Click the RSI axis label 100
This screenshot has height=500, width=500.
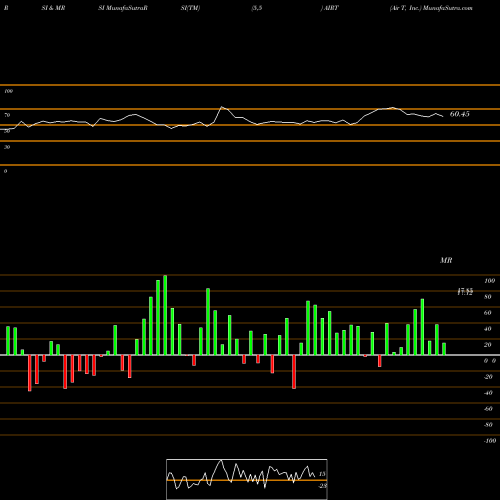pyautogui.click(x=8, y=91)
